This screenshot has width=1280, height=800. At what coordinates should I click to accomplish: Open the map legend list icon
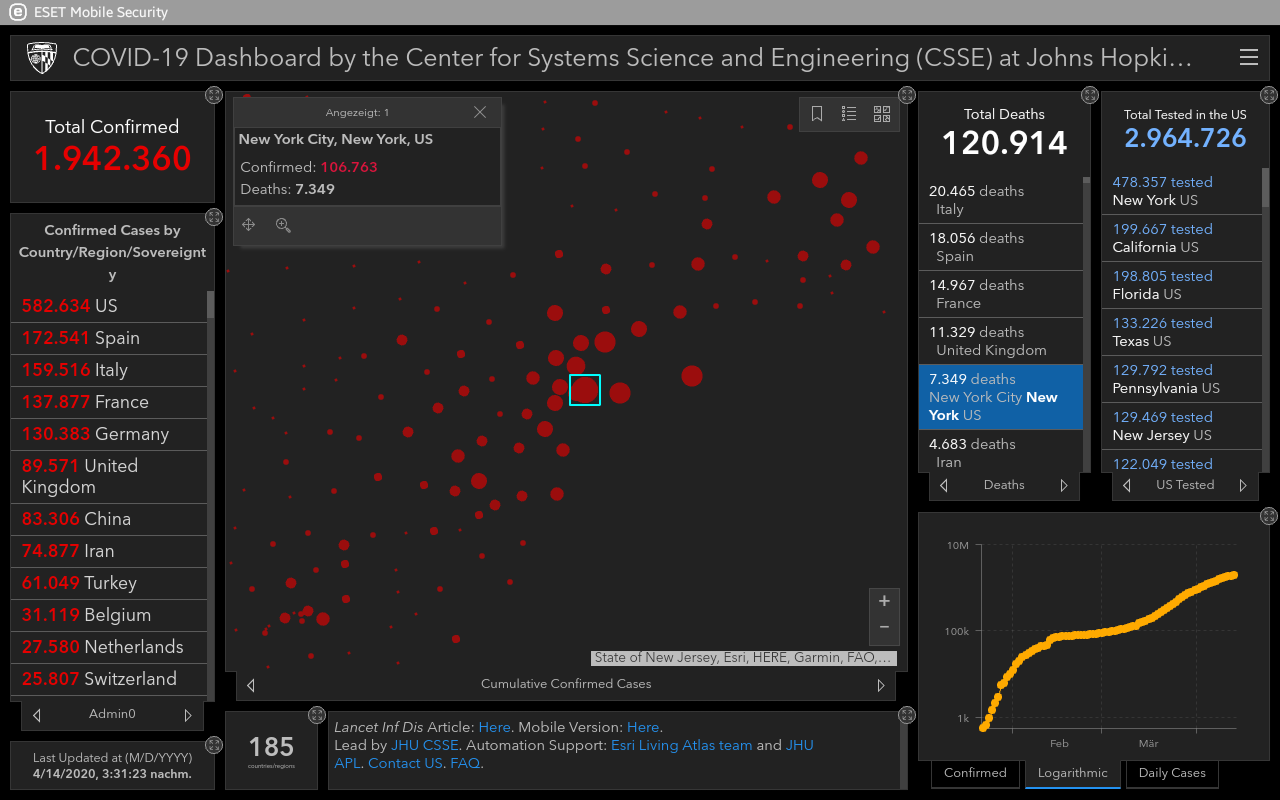pos(849,114)
